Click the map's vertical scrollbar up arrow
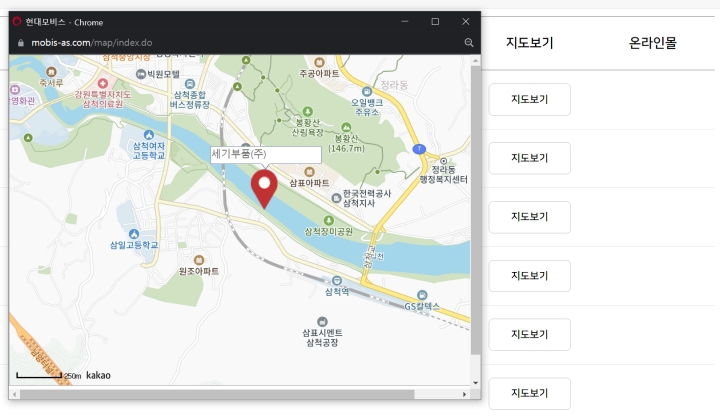The height and width of the screenshot is (416, 720). 475,61
